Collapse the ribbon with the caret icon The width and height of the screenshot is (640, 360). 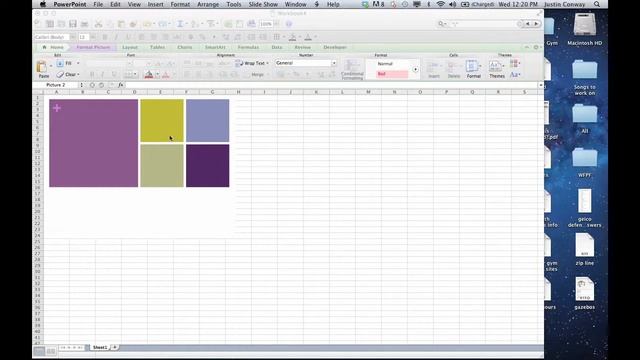[x=527, y=47]
